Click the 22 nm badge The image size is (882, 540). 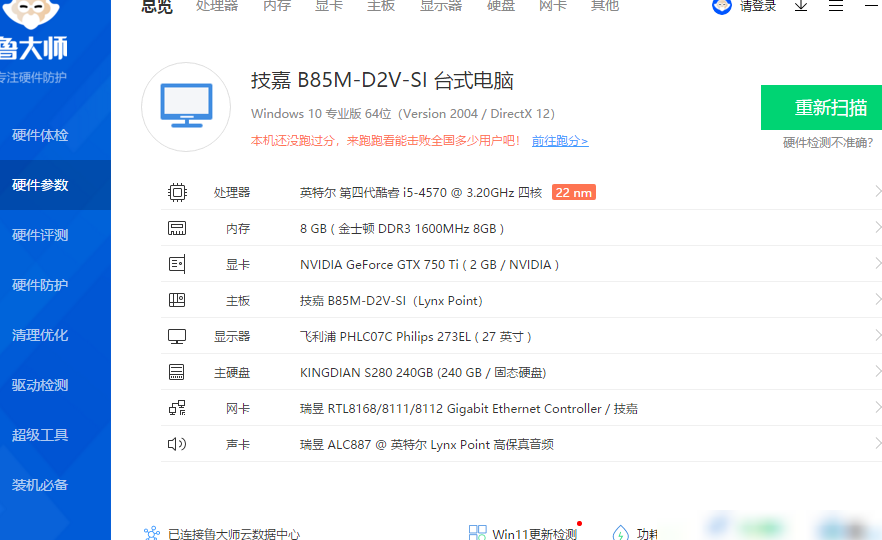[x=574, y=192]
